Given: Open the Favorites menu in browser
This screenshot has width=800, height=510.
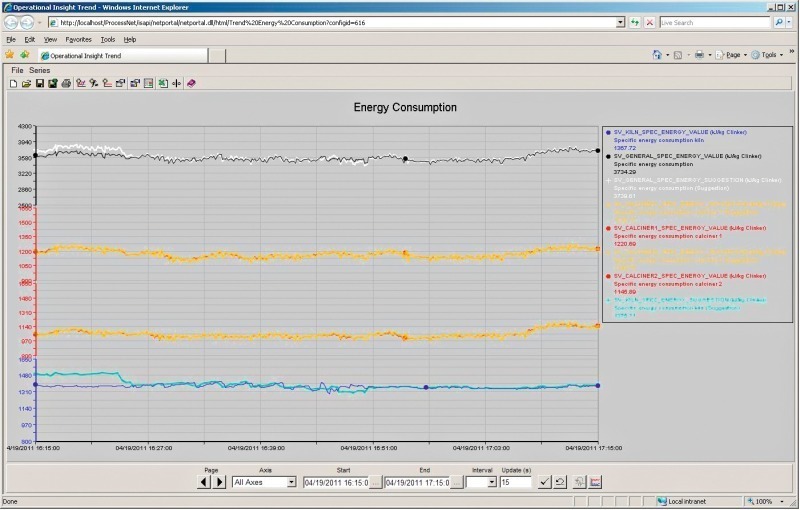Looking at the screenshot, I should tap(78, 39).
